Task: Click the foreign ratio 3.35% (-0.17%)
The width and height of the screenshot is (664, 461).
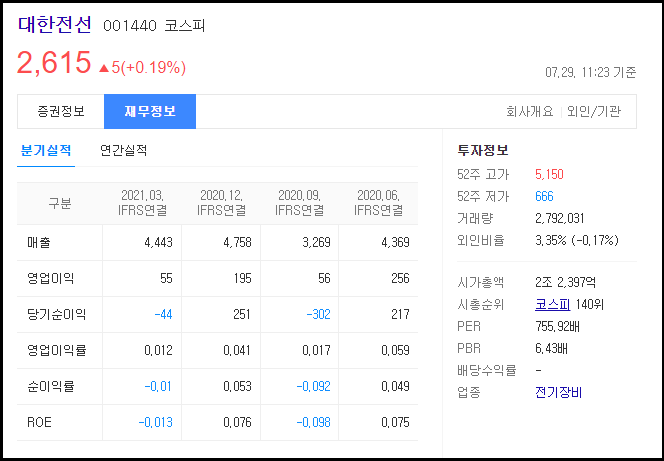Action: pos(577,240)
